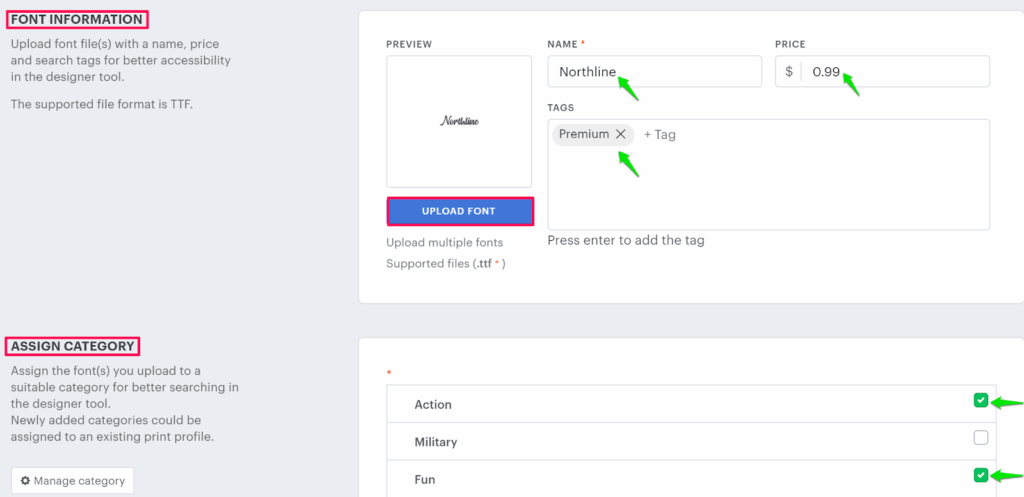Viewport: 1024px width, 497px height.
Task: Uncheck the Action category checkbox
Action: point(980,401)
